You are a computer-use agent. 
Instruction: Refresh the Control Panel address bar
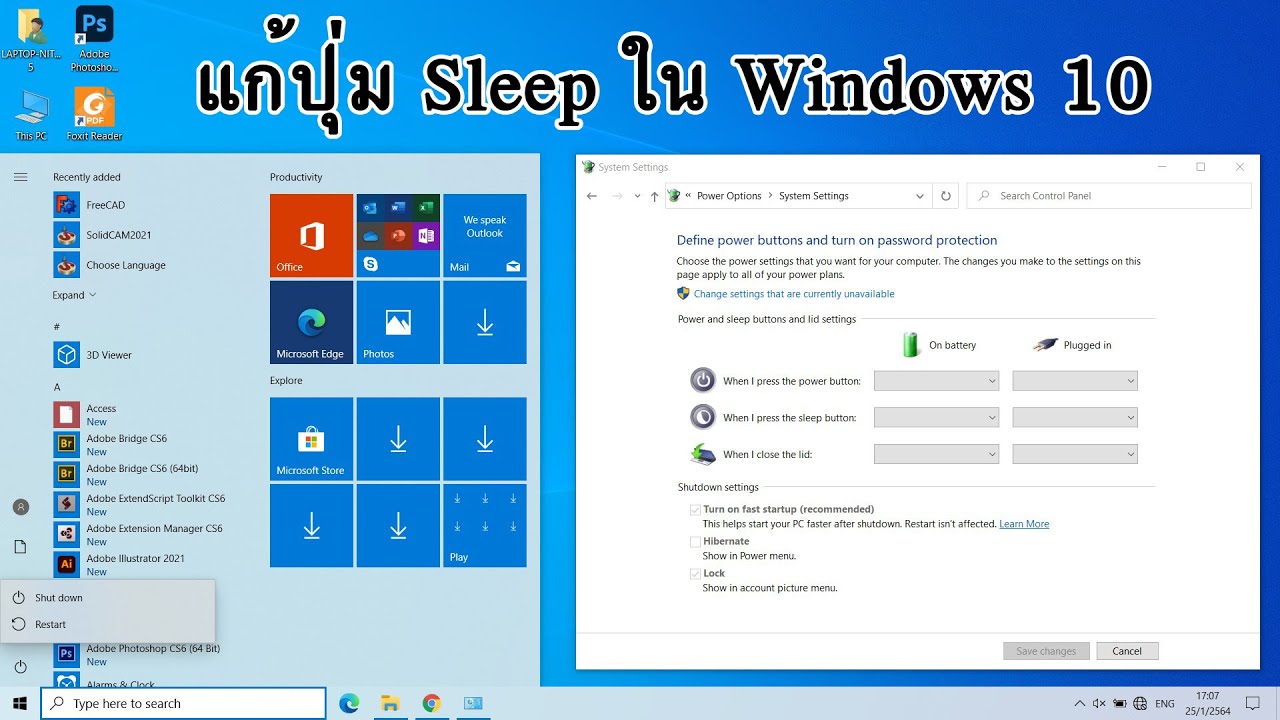click(x=946, y=197)
